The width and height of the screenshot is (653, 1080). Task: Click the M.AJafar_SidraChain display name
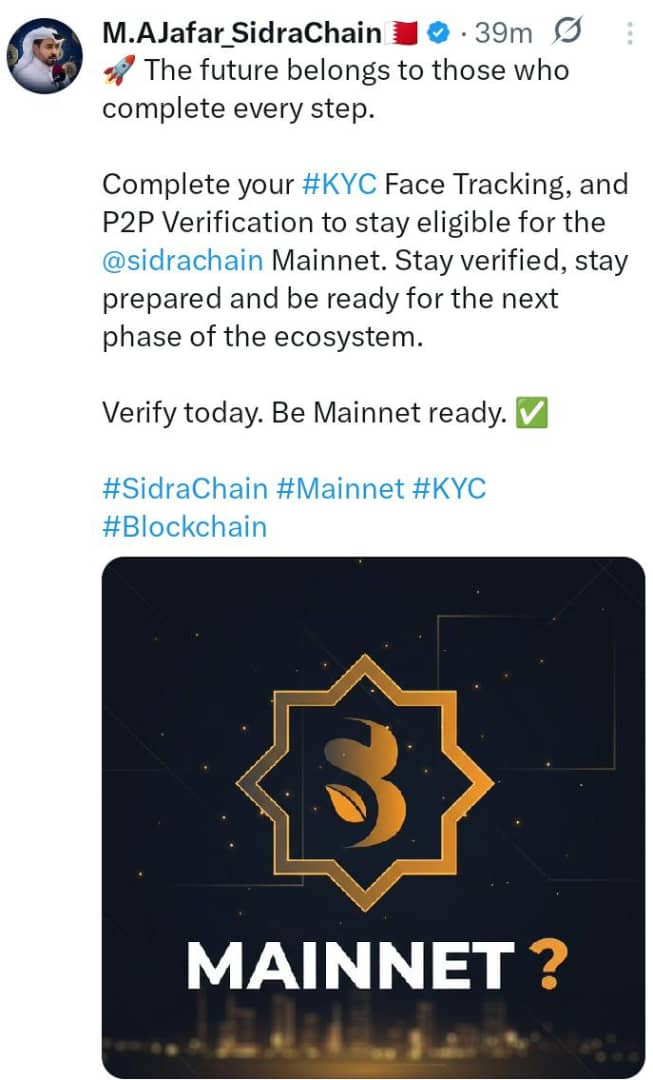242,32
